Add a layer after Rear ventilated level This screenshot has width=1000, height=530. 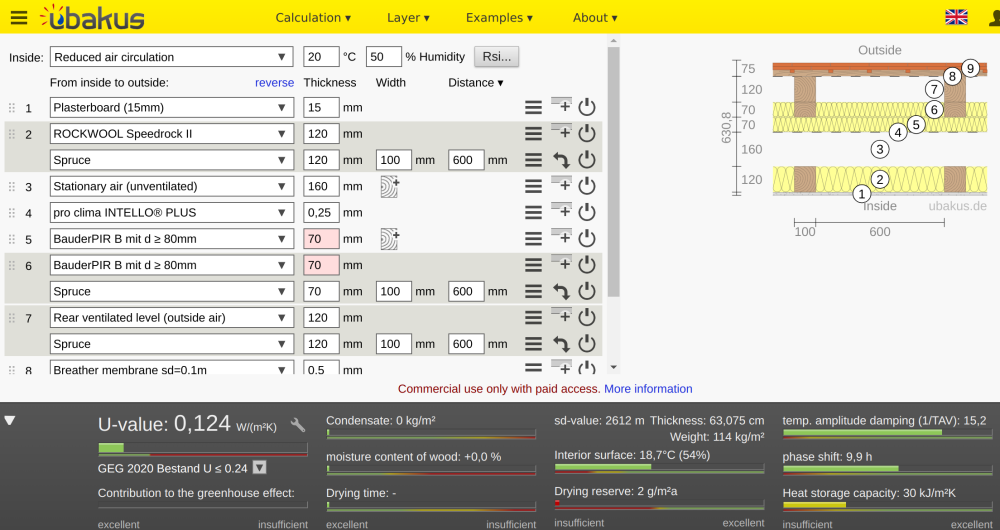(x=561, y=316)
